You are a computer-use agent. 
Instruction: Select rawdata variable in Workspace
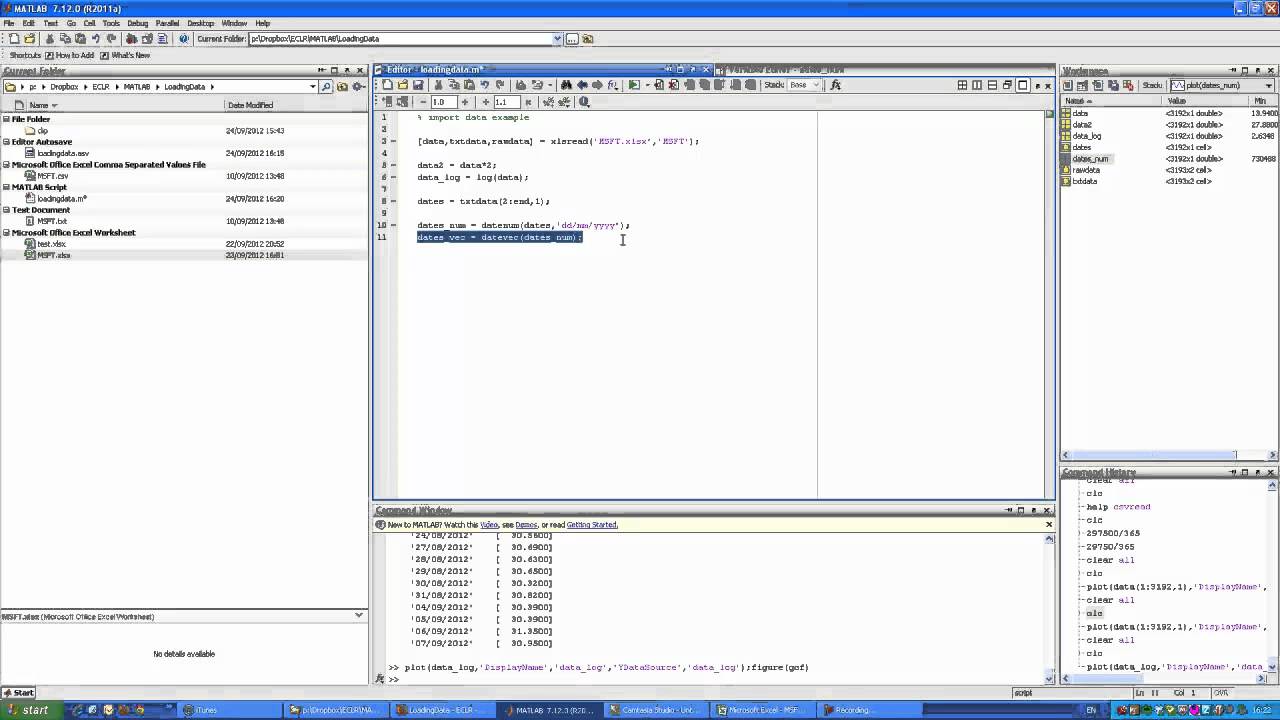point(1085,170)
